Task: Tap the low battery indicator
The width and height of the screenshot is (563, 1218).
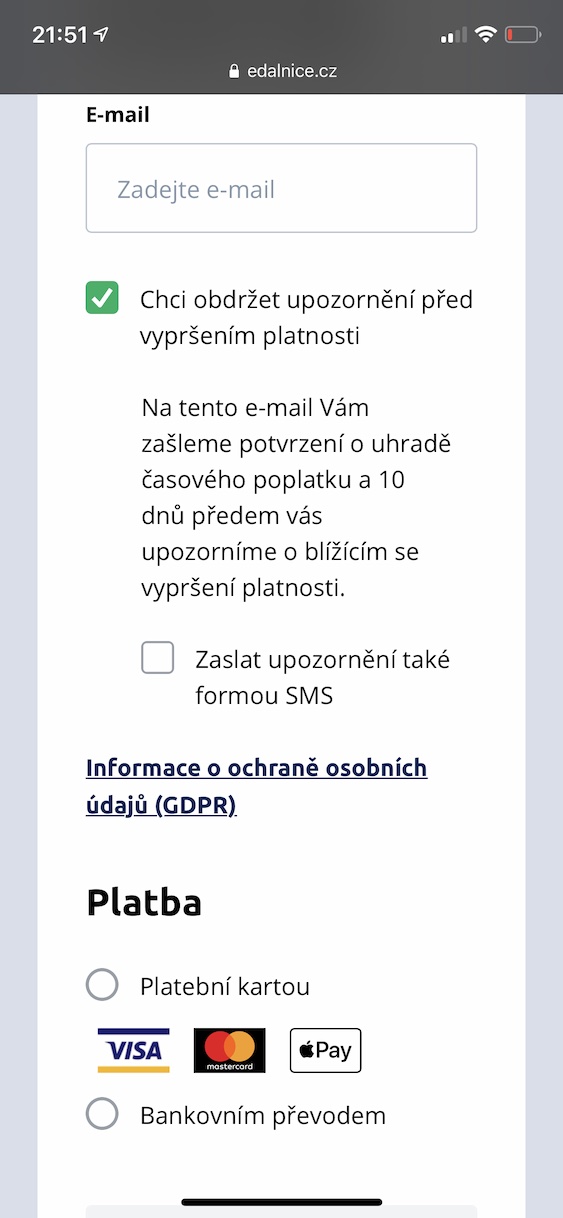Action: [x=523, y=35]
